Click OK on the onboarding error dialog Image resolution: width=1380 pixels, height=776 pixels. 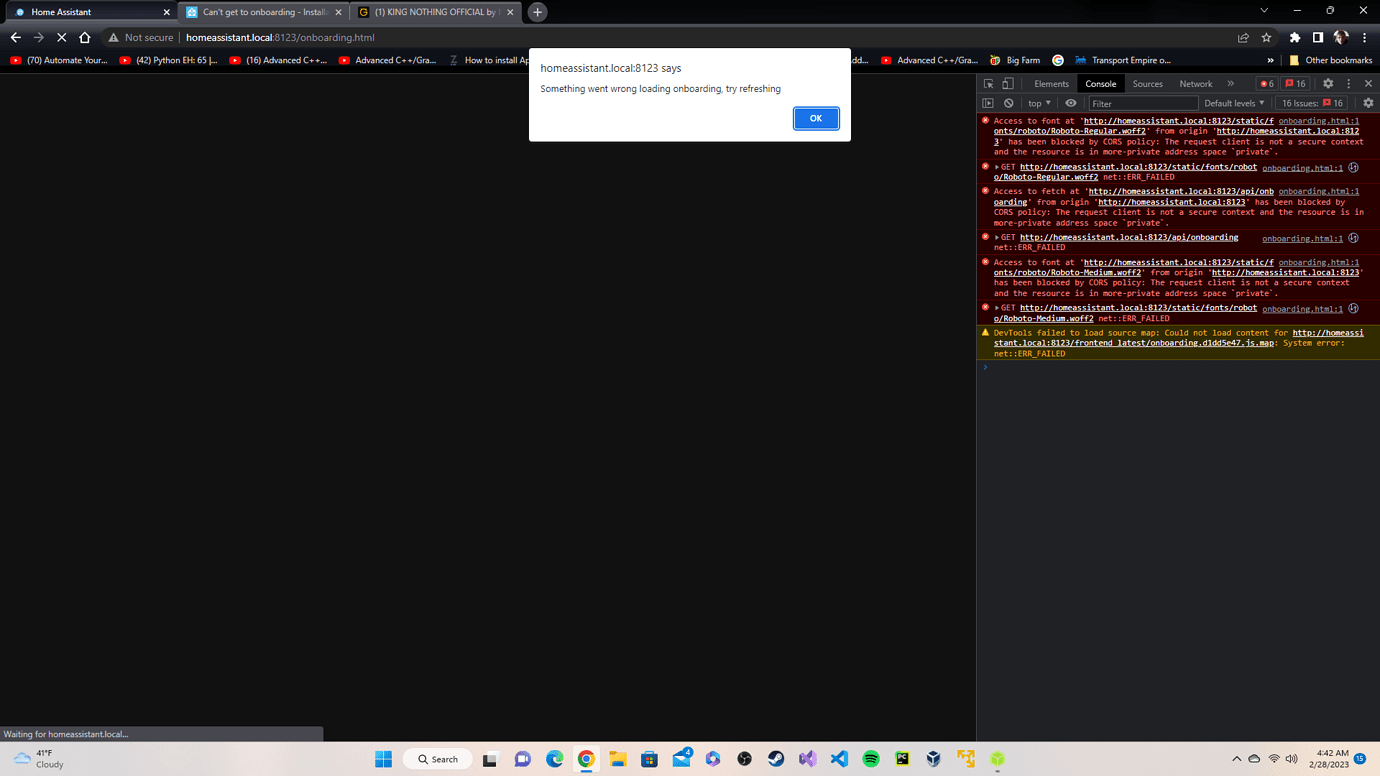(x=816, y=118)
